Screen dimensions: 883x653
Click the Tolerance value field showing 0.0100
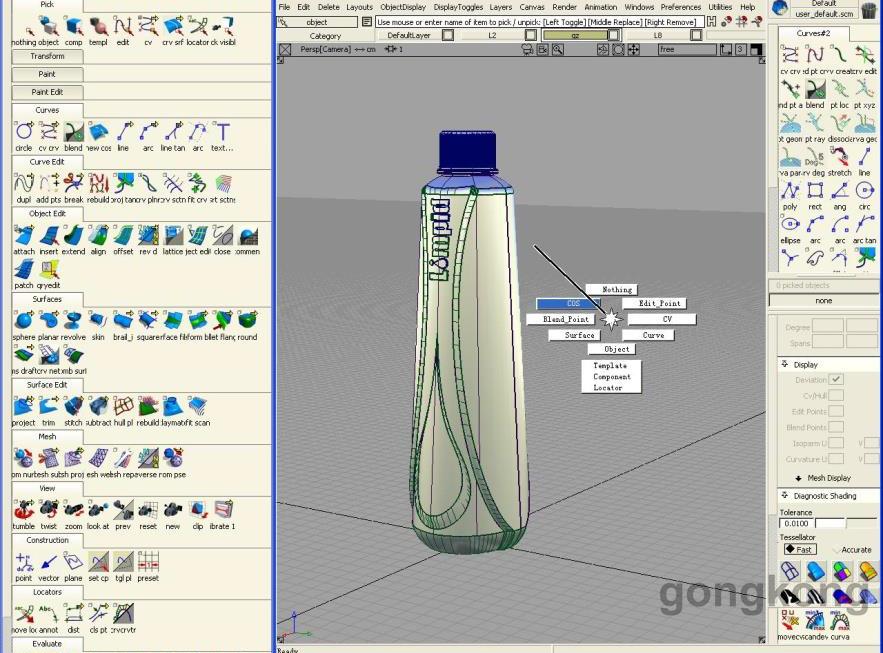point(796,524)
